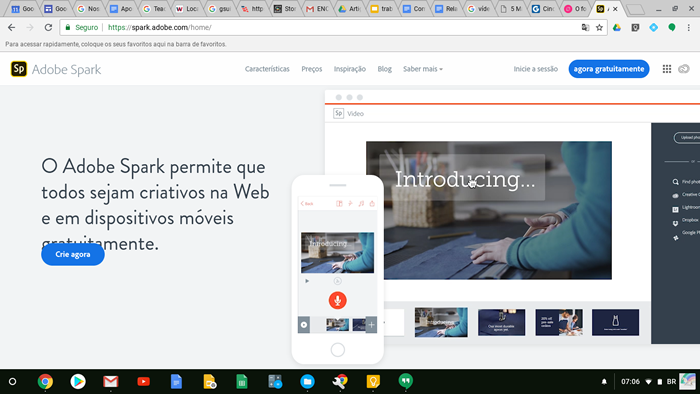Select the first slide thumbnail with sewing photo
Viewport: 700px width, 394px height.
pyautogui.click(x=441, y=322)
